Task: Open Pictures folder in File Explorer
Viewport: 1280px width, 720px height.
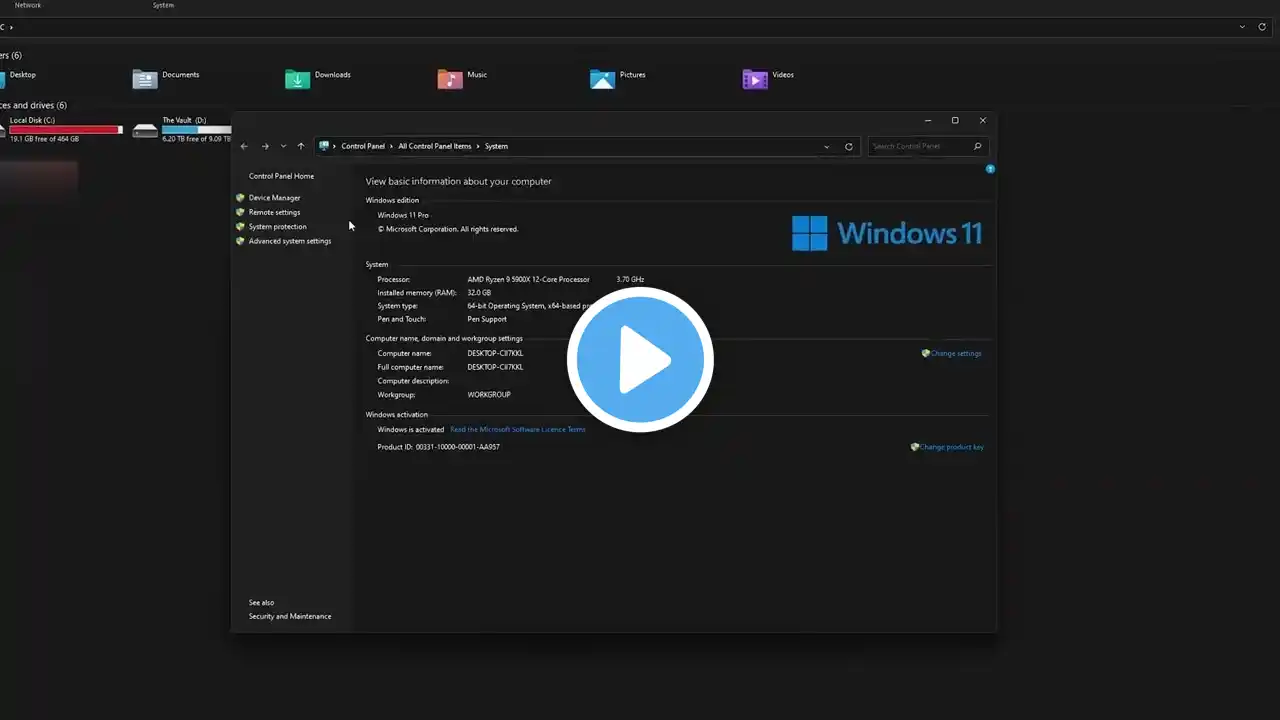Action: (x=618, y=78)
